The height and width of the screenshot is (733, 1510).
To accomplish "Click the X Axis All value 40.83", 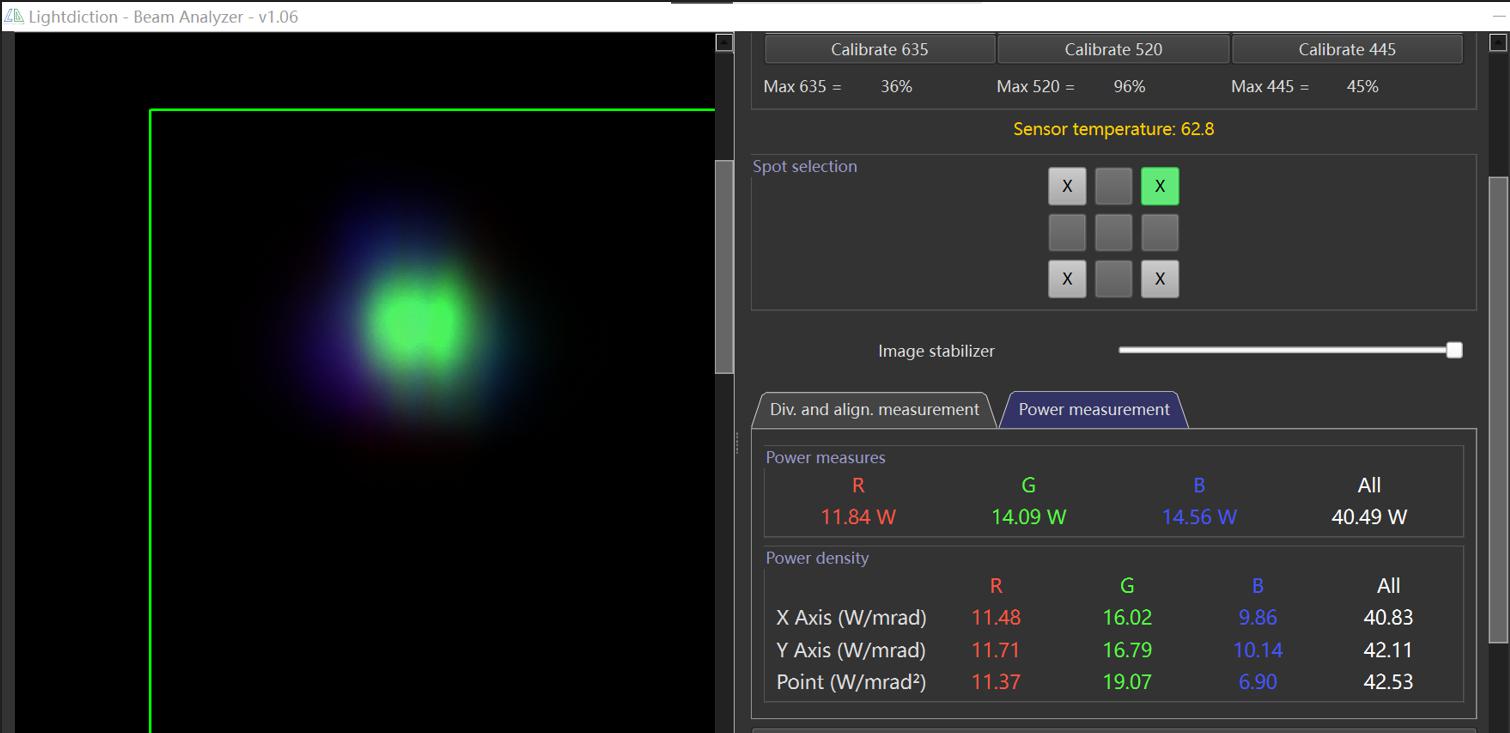I will point(1388,618).
